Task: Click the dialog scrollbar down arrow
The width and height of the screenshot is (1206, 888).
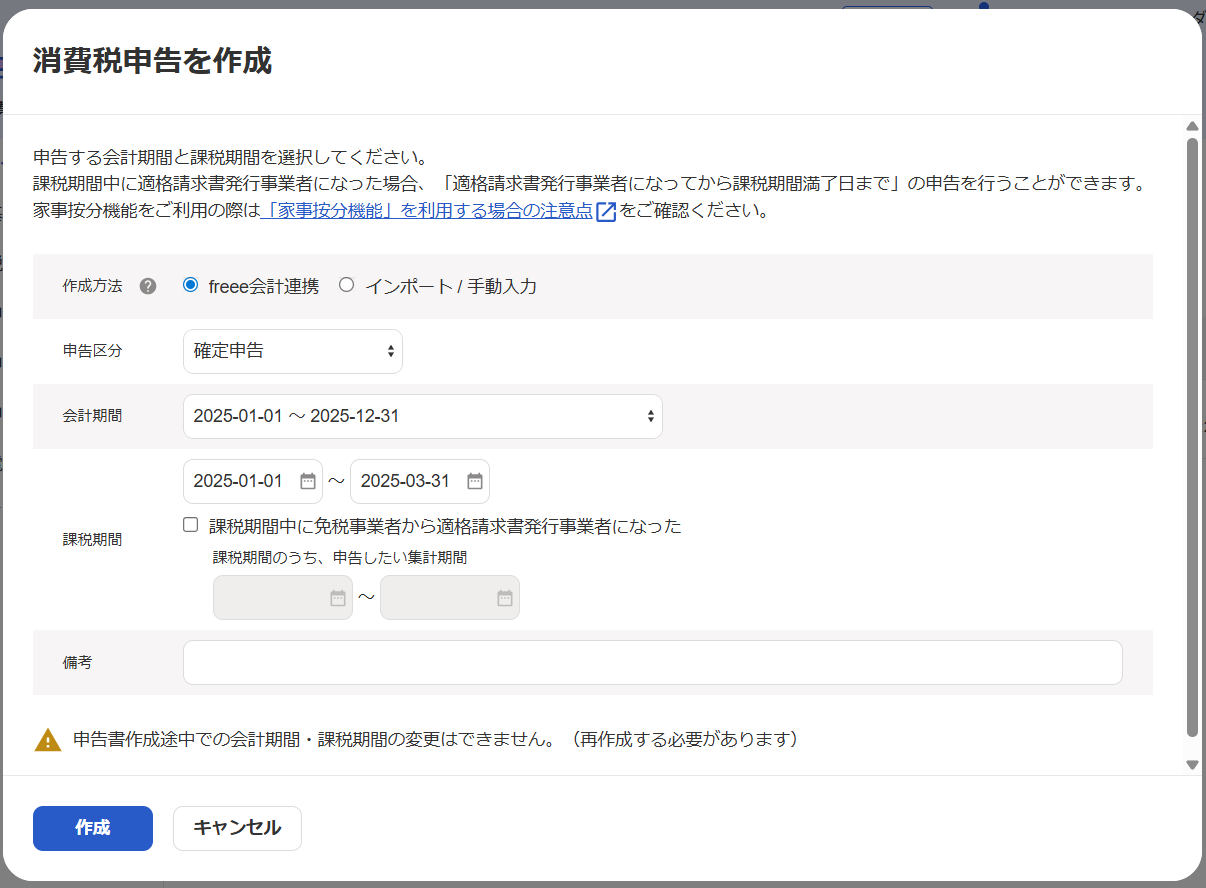Action: click(1192, 765)
